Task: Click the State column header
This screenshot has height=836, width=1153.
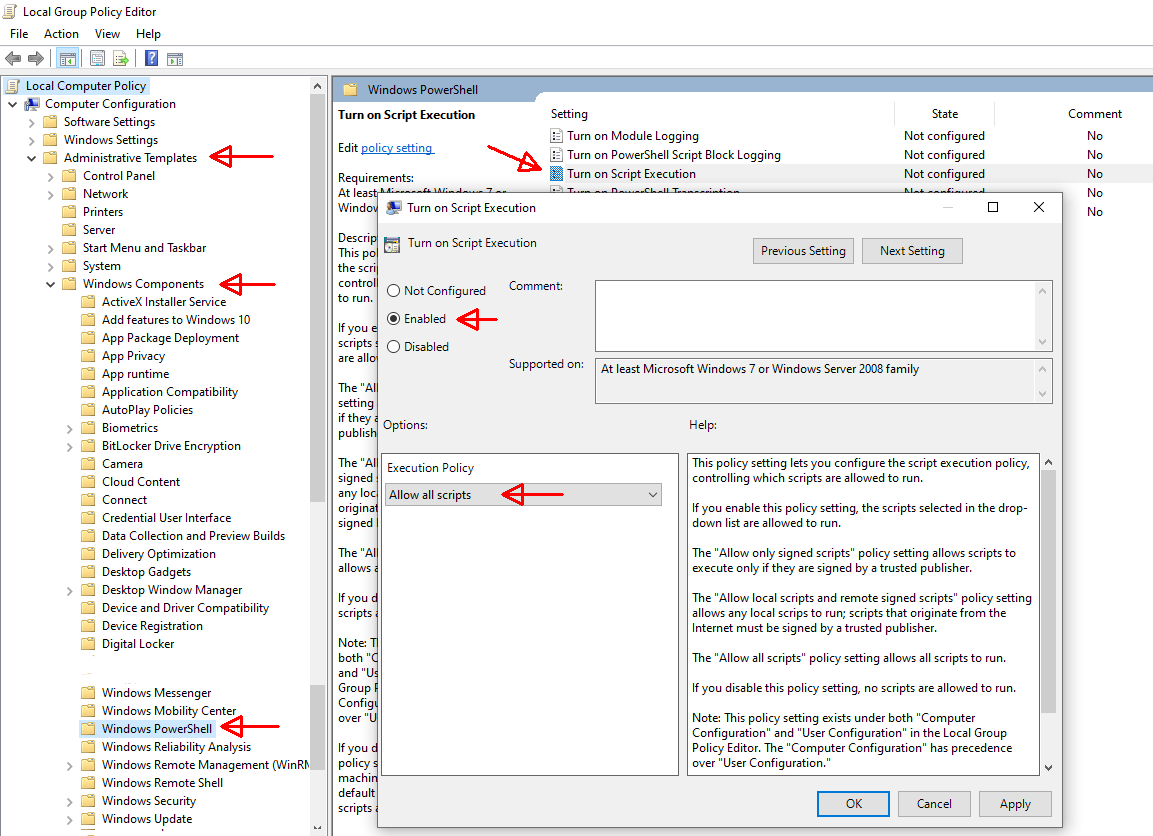Action: pos(945,114)
